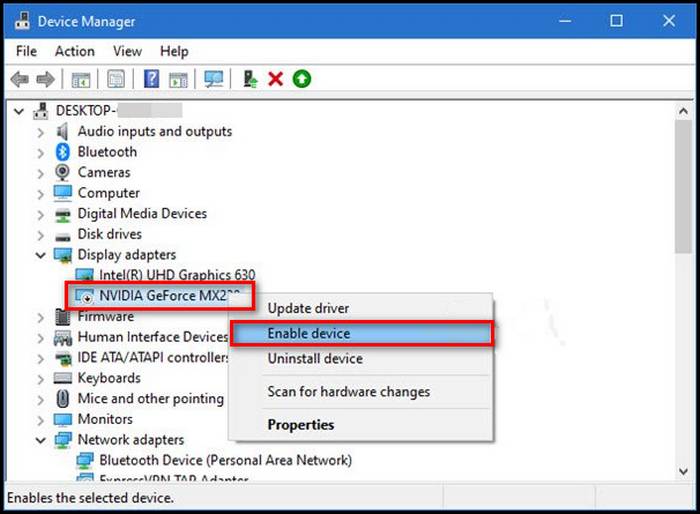Viewport: 700px width, 514px height.
Task: Click the Computer category monitor icon
Action: click(x=62, y=193)
